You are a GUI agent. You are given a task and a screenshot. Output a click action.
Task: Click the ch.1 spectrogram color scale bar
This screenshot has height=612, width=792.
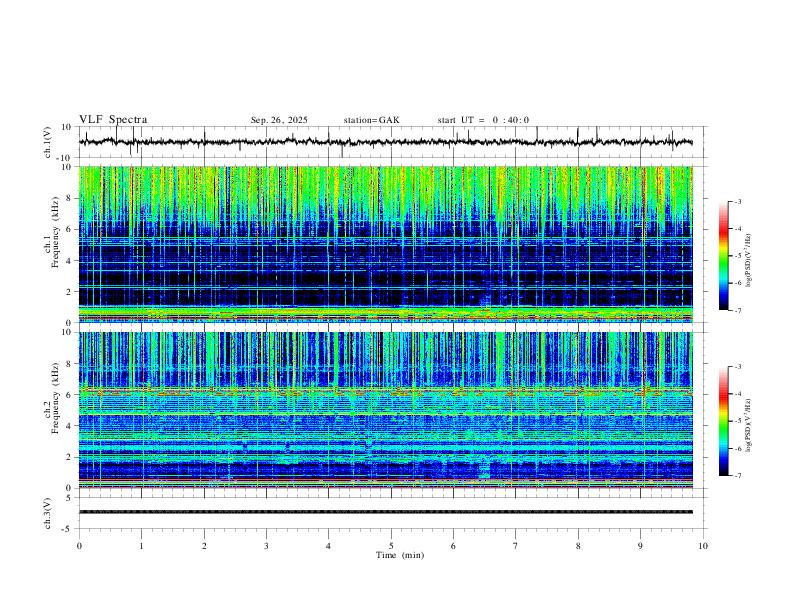(724, 256)
